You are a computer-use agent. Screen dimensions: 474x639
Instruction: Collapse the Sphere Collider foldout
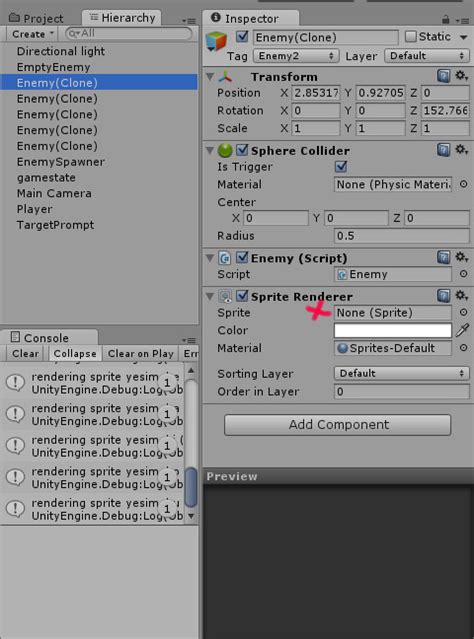point(210,151)
